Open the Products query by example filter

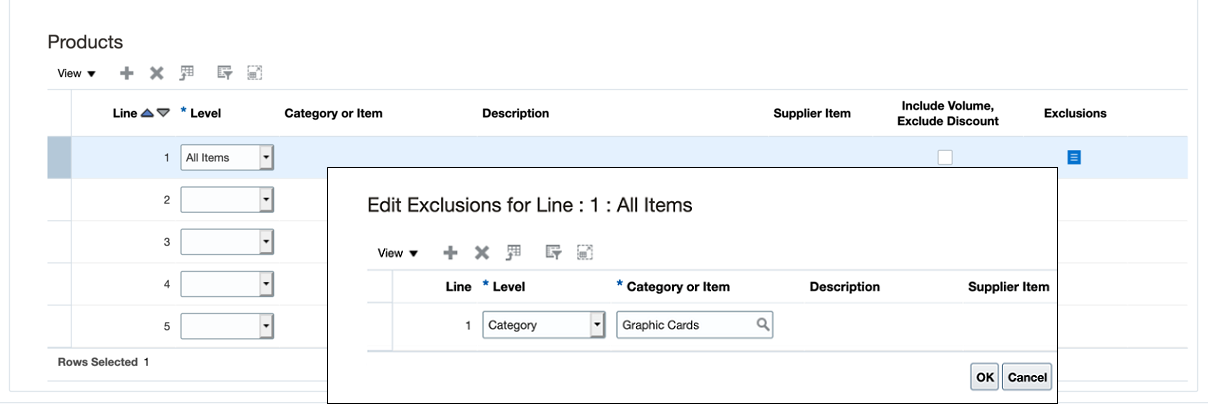coord(225,73)
